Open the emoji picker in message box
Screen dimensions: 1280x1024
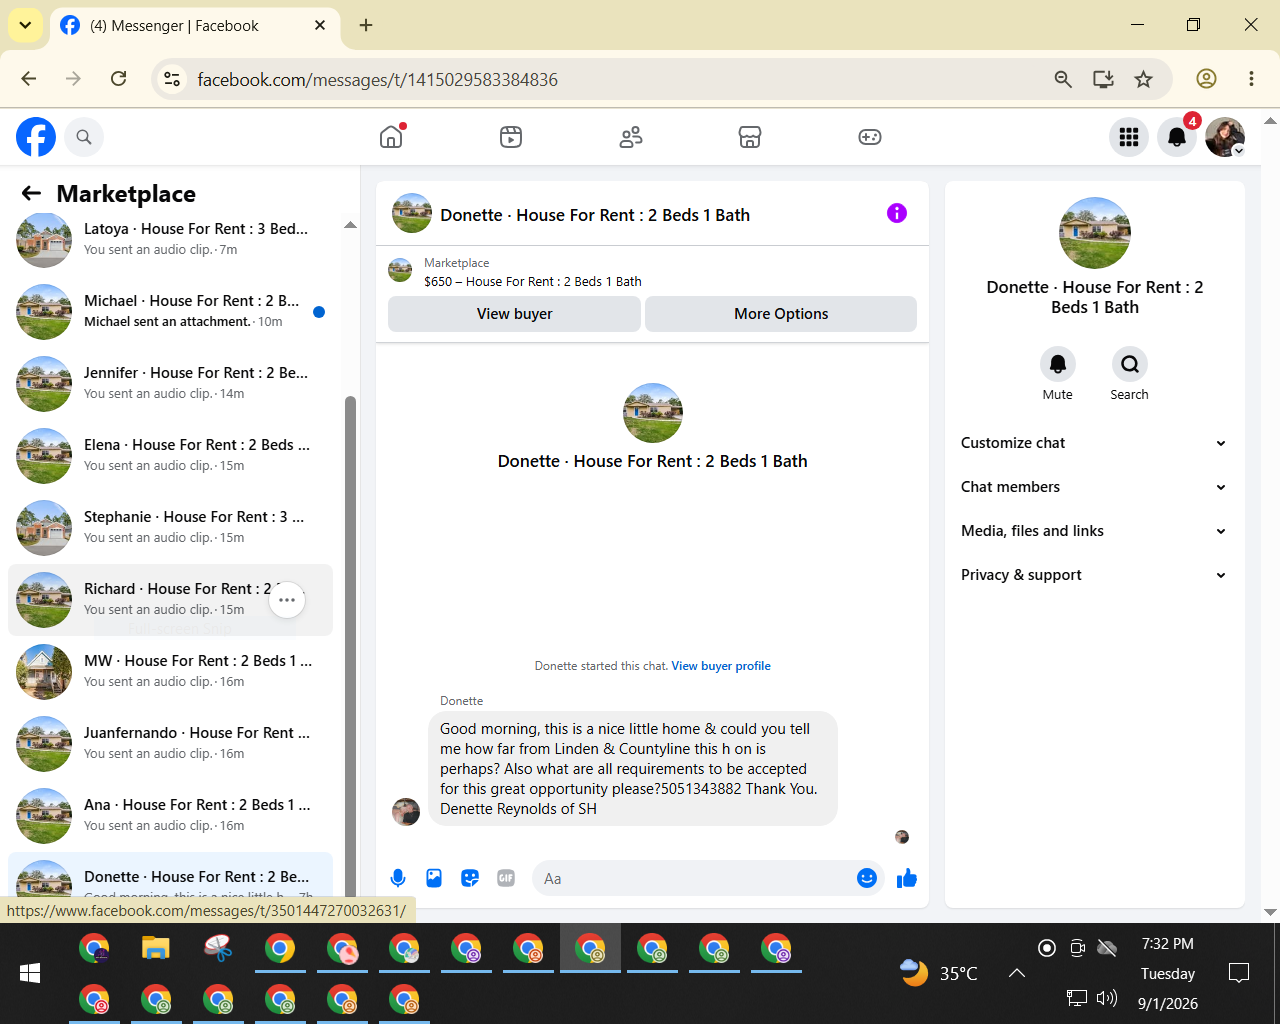point(867,878)
